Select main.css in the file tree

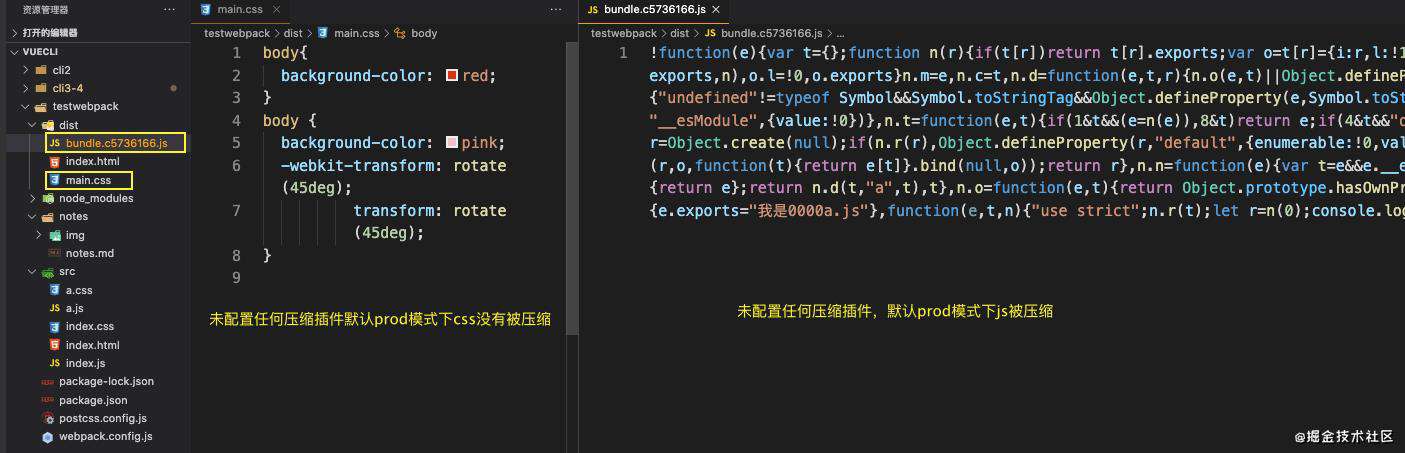89,180
